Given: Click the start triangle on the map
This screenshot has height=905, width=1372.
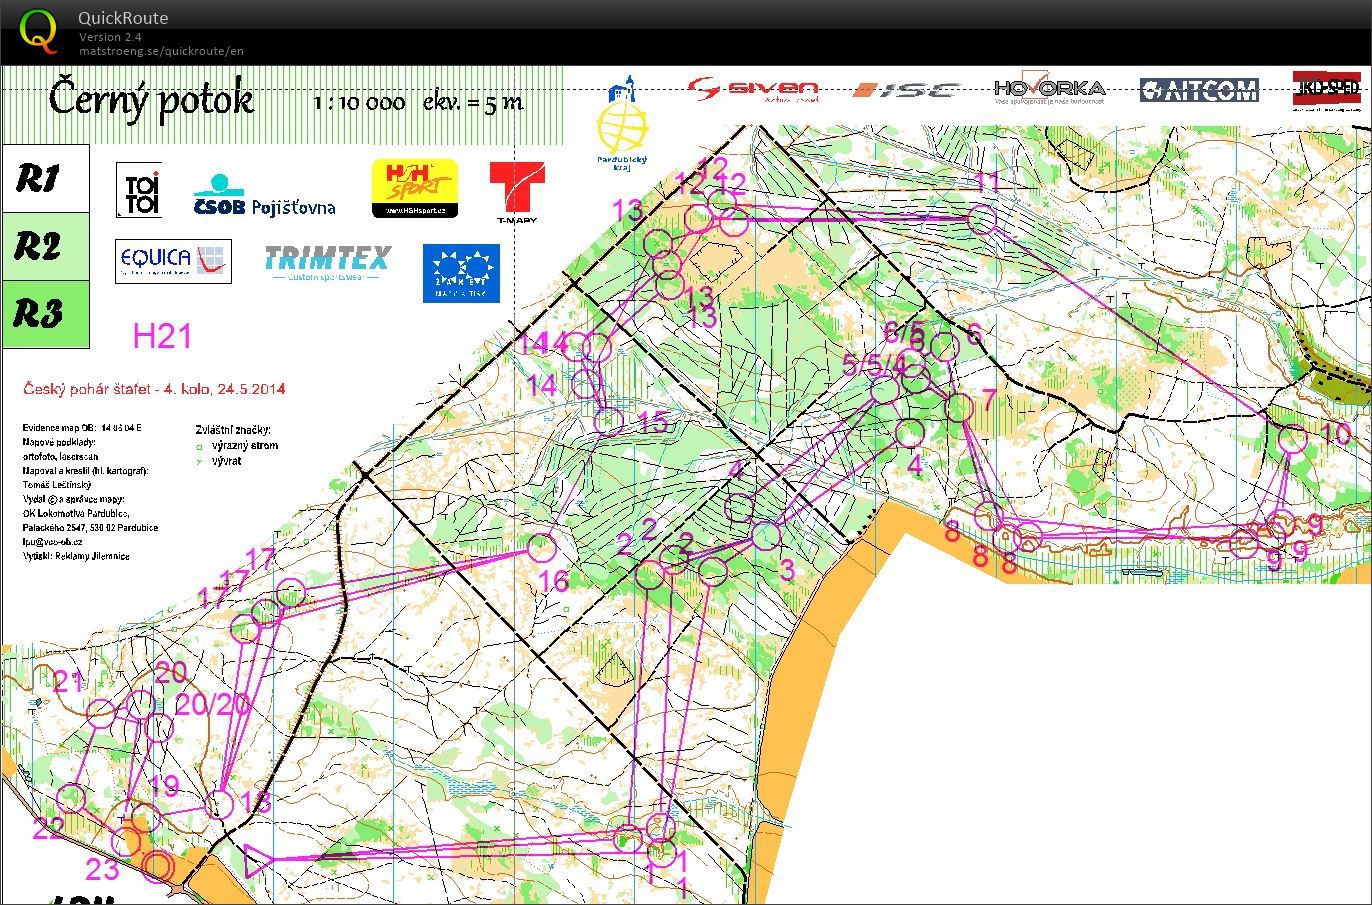Looking at the screenshot, I should [x=259, y=860].
